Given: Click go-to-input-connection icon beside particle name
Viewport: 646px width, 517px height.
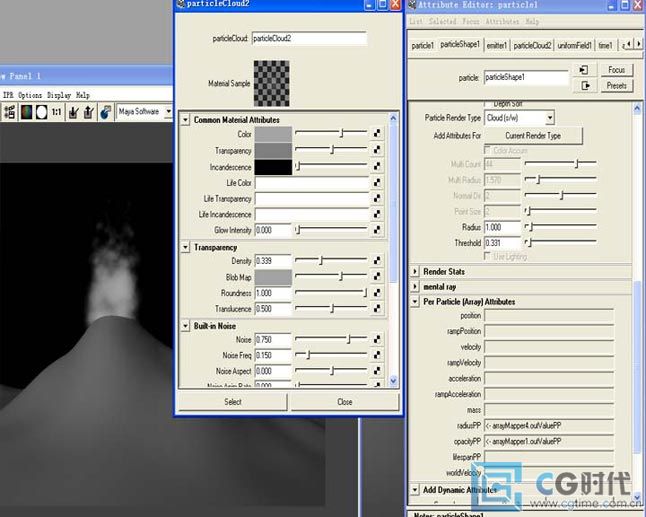Looking at the screenshot, I should (x=584, y=70).
